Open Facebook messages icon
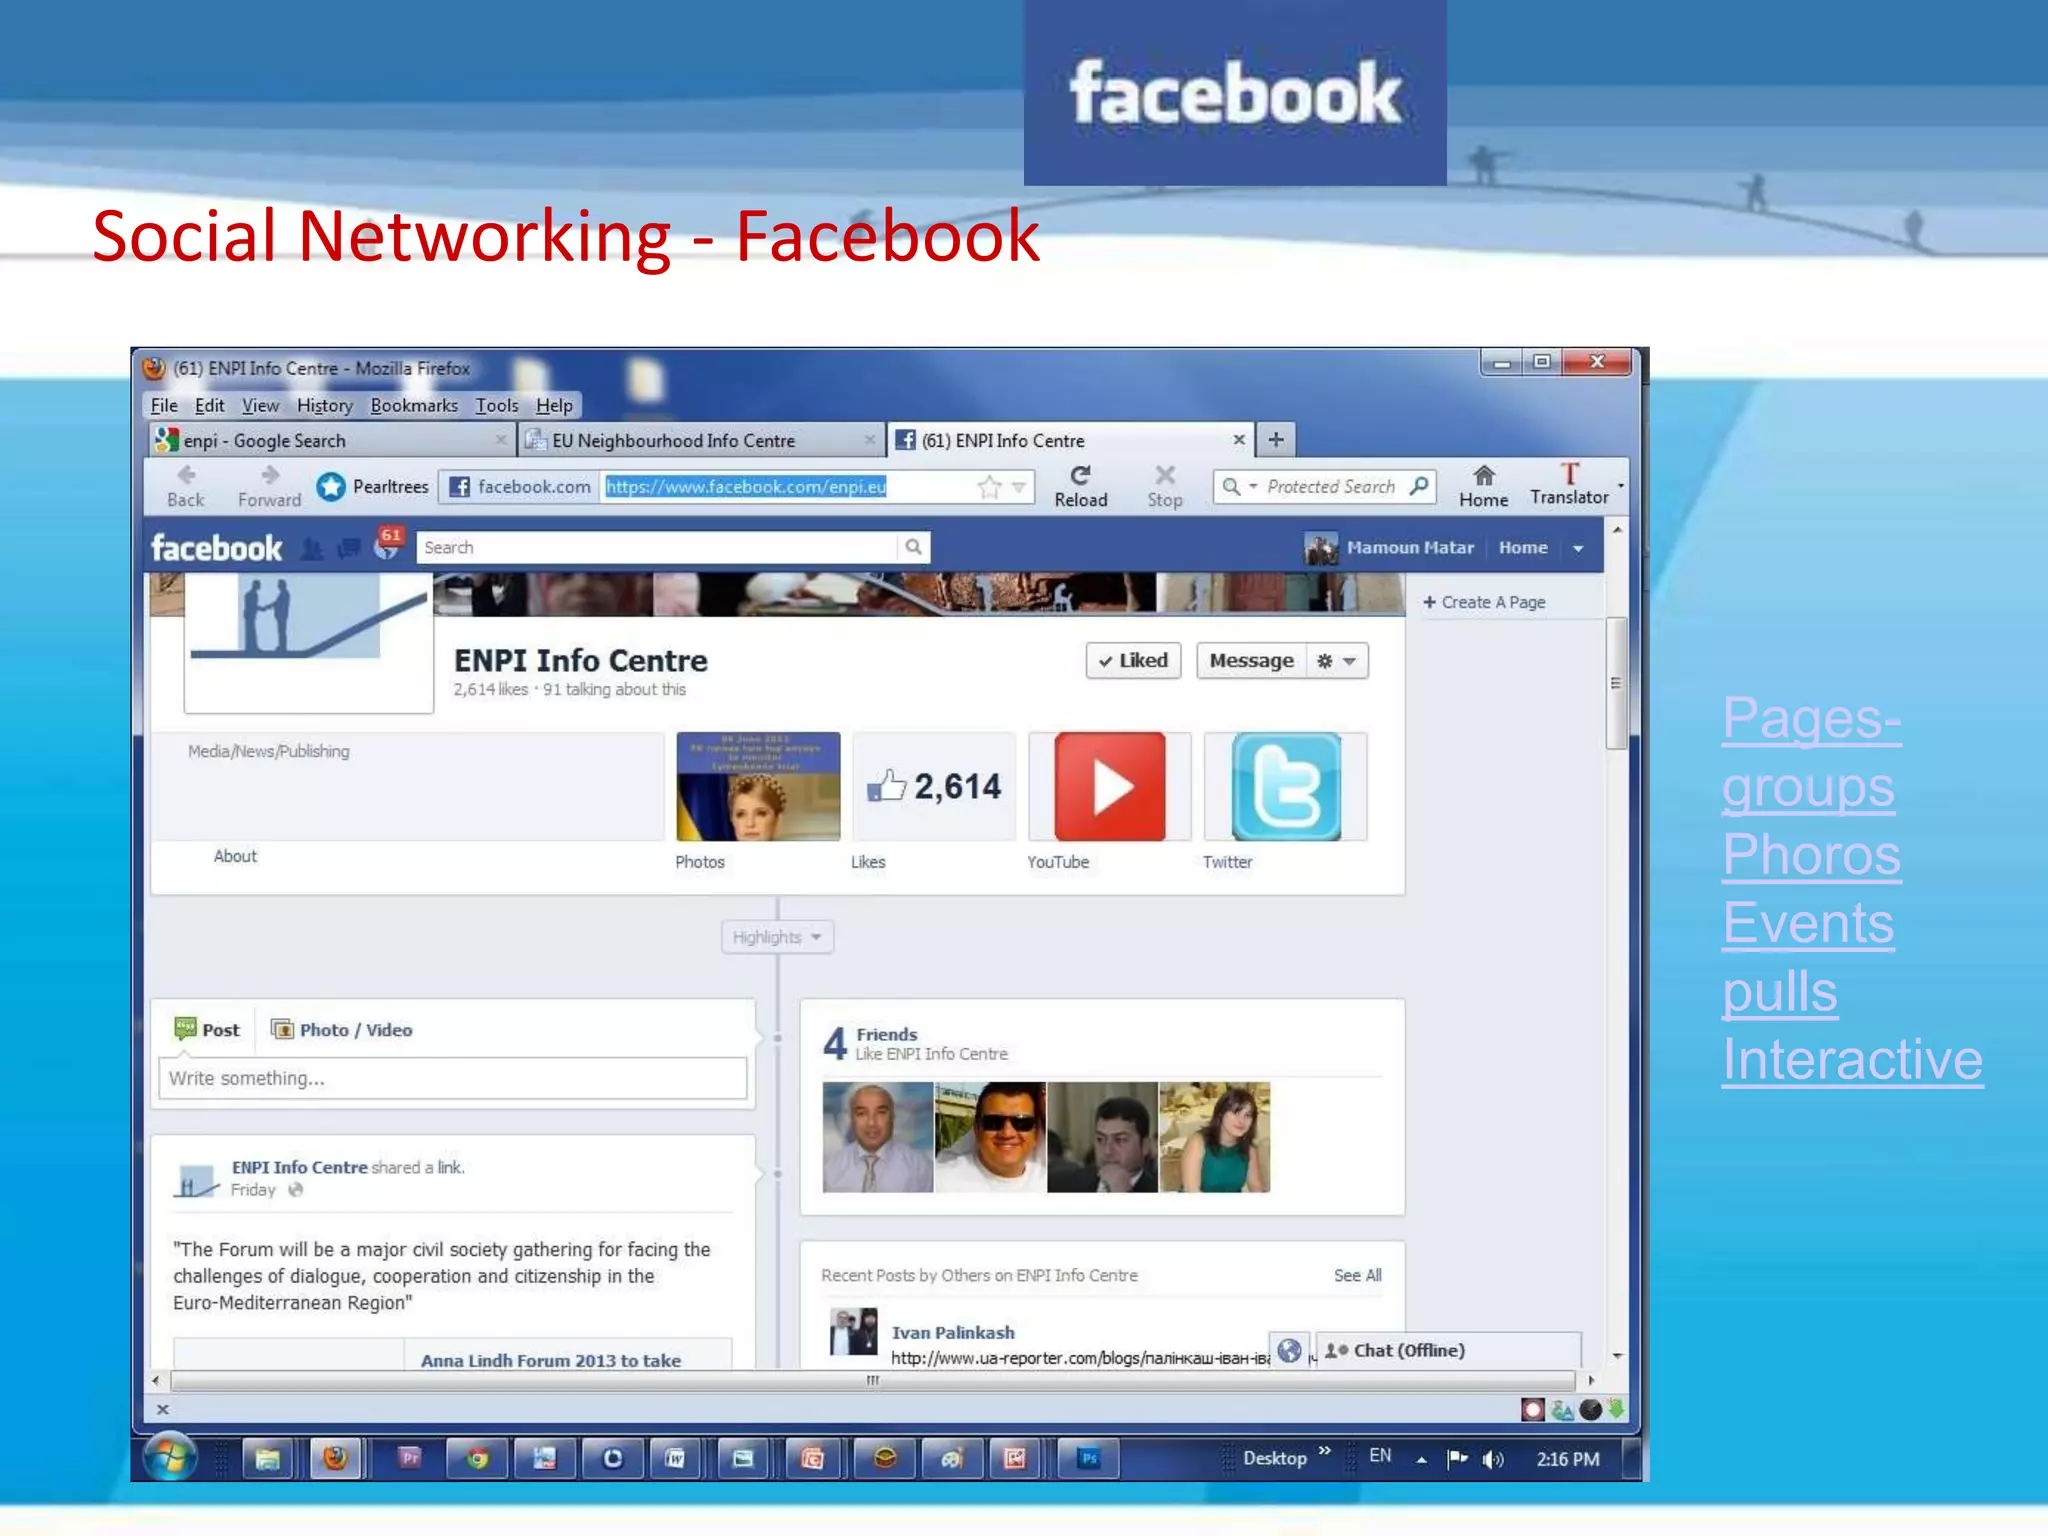Image resolution: width=2048 pixels, height=1536 pixels. coord(348,548)
